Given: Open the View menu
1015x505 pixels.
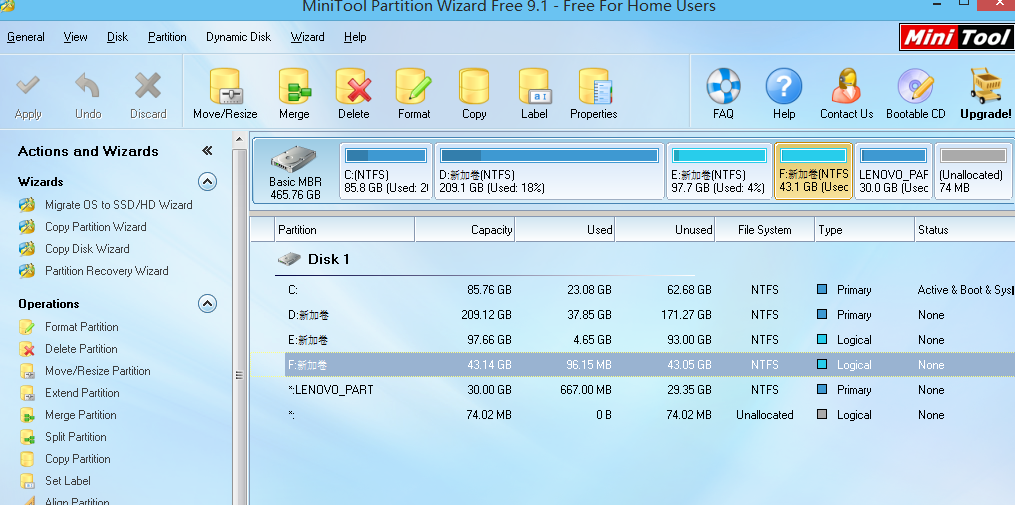Looking at the screenshot, I should click(76, 37).
